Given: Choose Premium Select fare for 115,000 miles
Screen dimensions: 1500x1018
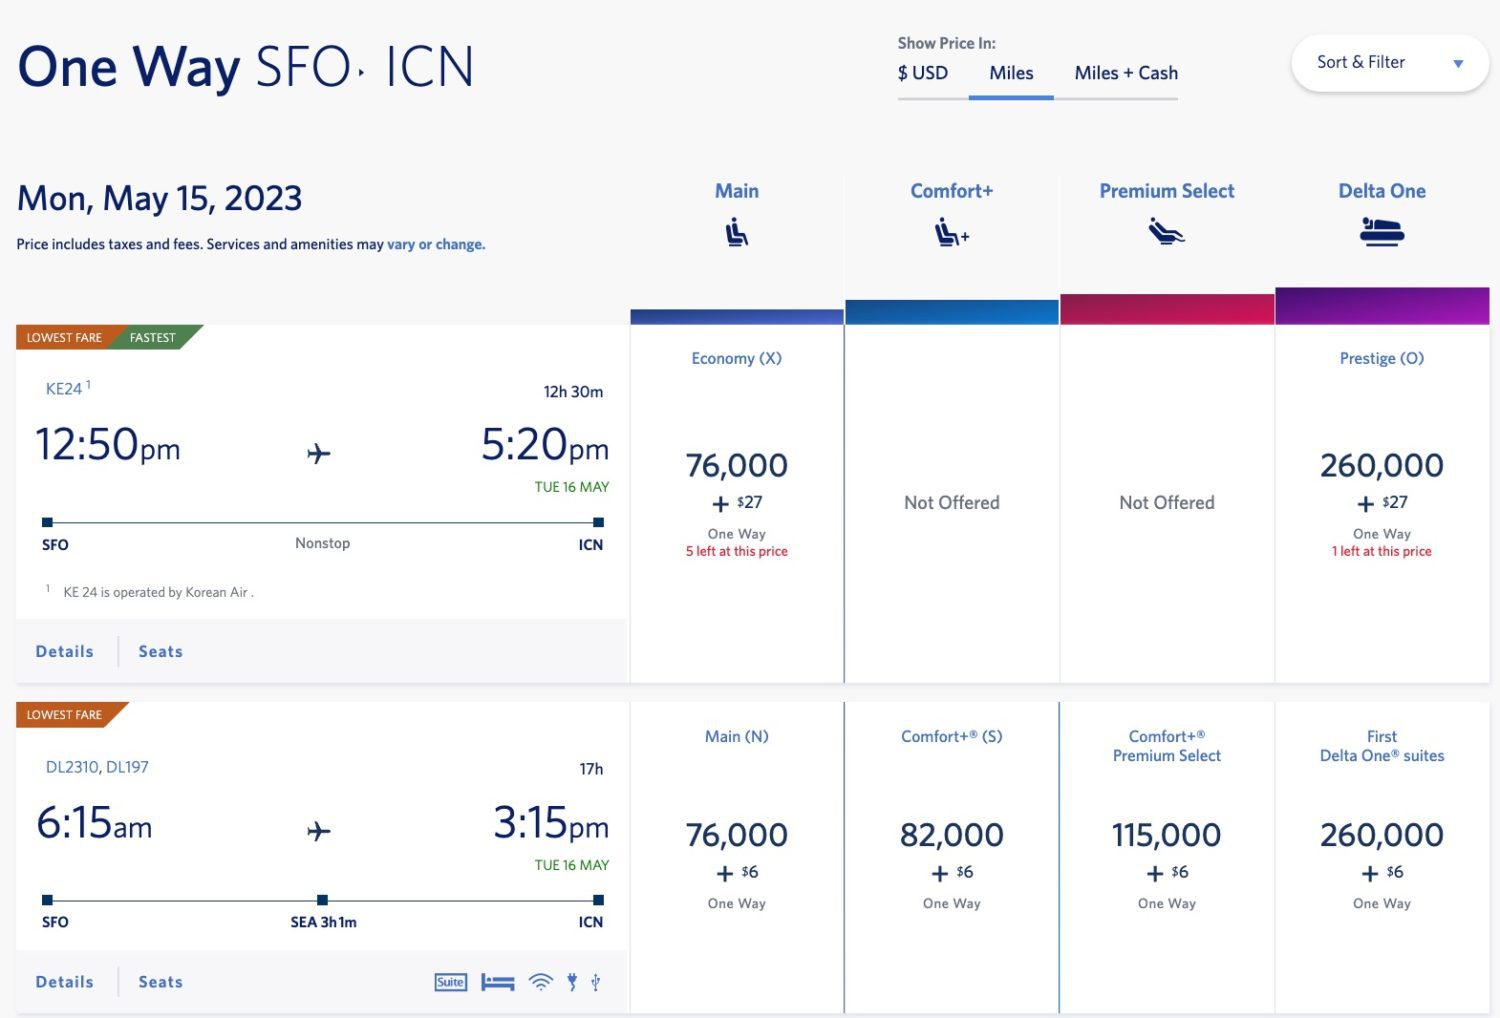Looking at the screenshot, I should click(1166, 835).
